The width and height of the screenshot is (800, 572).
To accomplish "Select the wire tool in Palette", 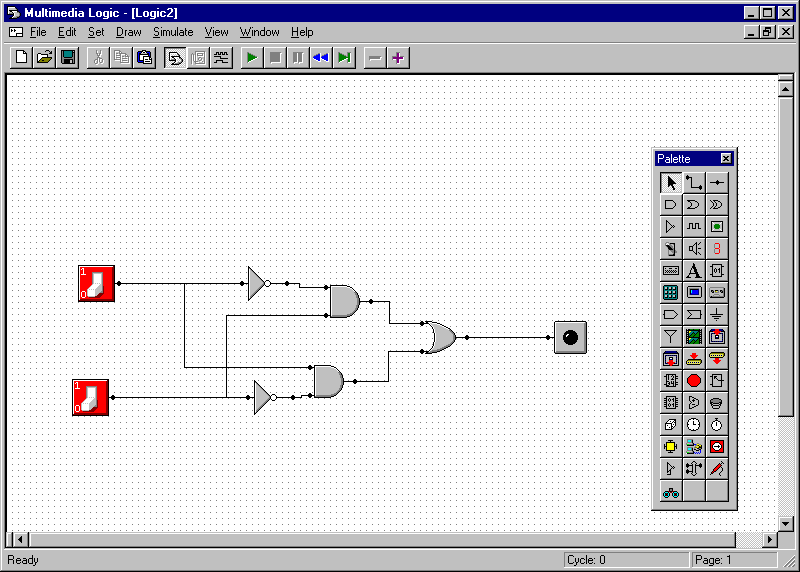I will pyautogui.click(x=693, y=182).
